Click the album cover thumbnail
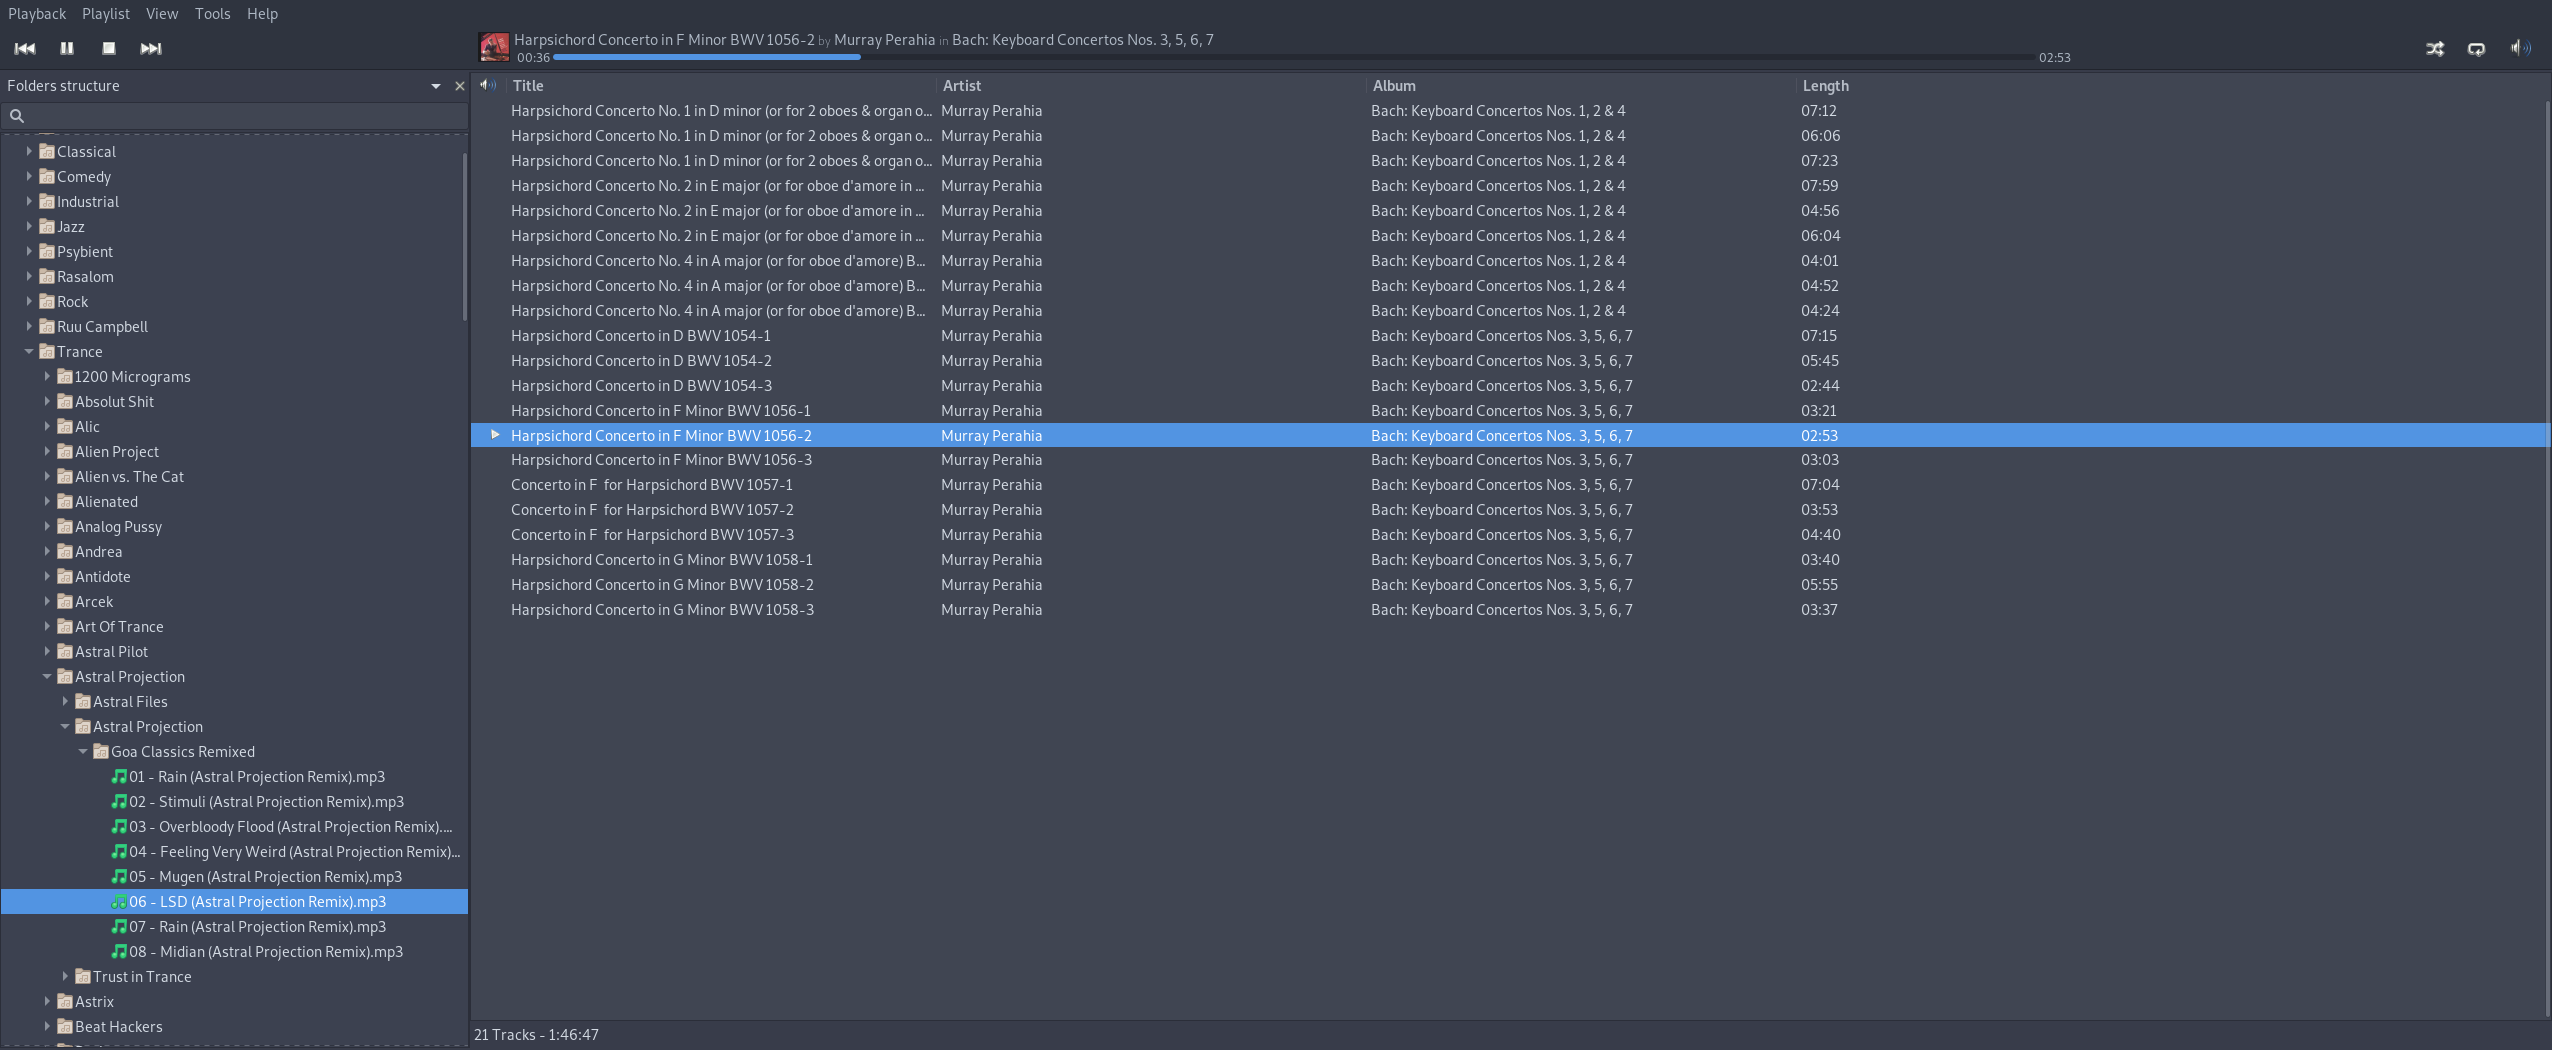The width and height of the screenshot is (2552, 1050). [494, 47]
